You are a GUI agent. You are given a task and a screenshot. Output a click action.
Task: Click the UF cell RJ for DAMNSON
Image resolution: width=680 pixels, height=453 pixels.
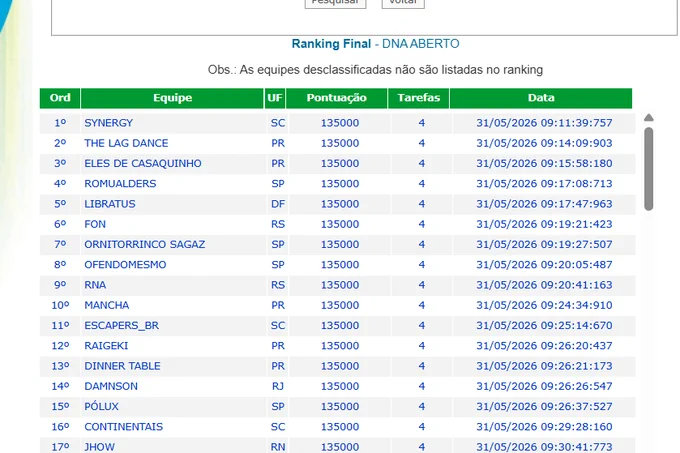[x=278, y=387]
